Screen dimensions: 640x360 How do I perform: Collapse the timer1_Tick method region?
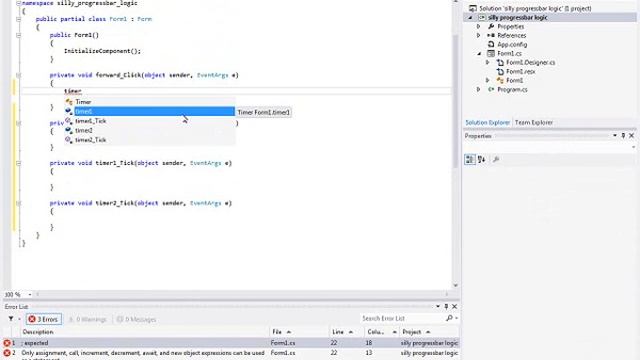point(18,163)
